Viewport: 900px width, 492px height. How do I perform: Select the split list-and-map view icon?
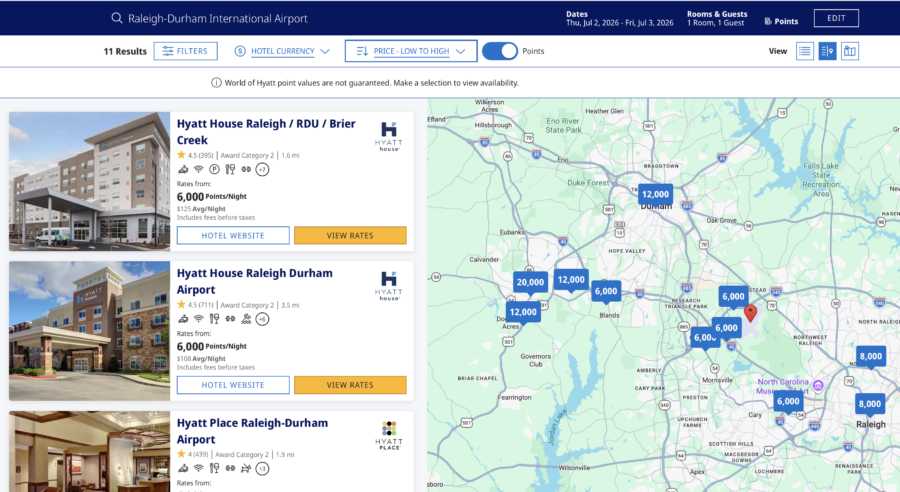point(827,51)
